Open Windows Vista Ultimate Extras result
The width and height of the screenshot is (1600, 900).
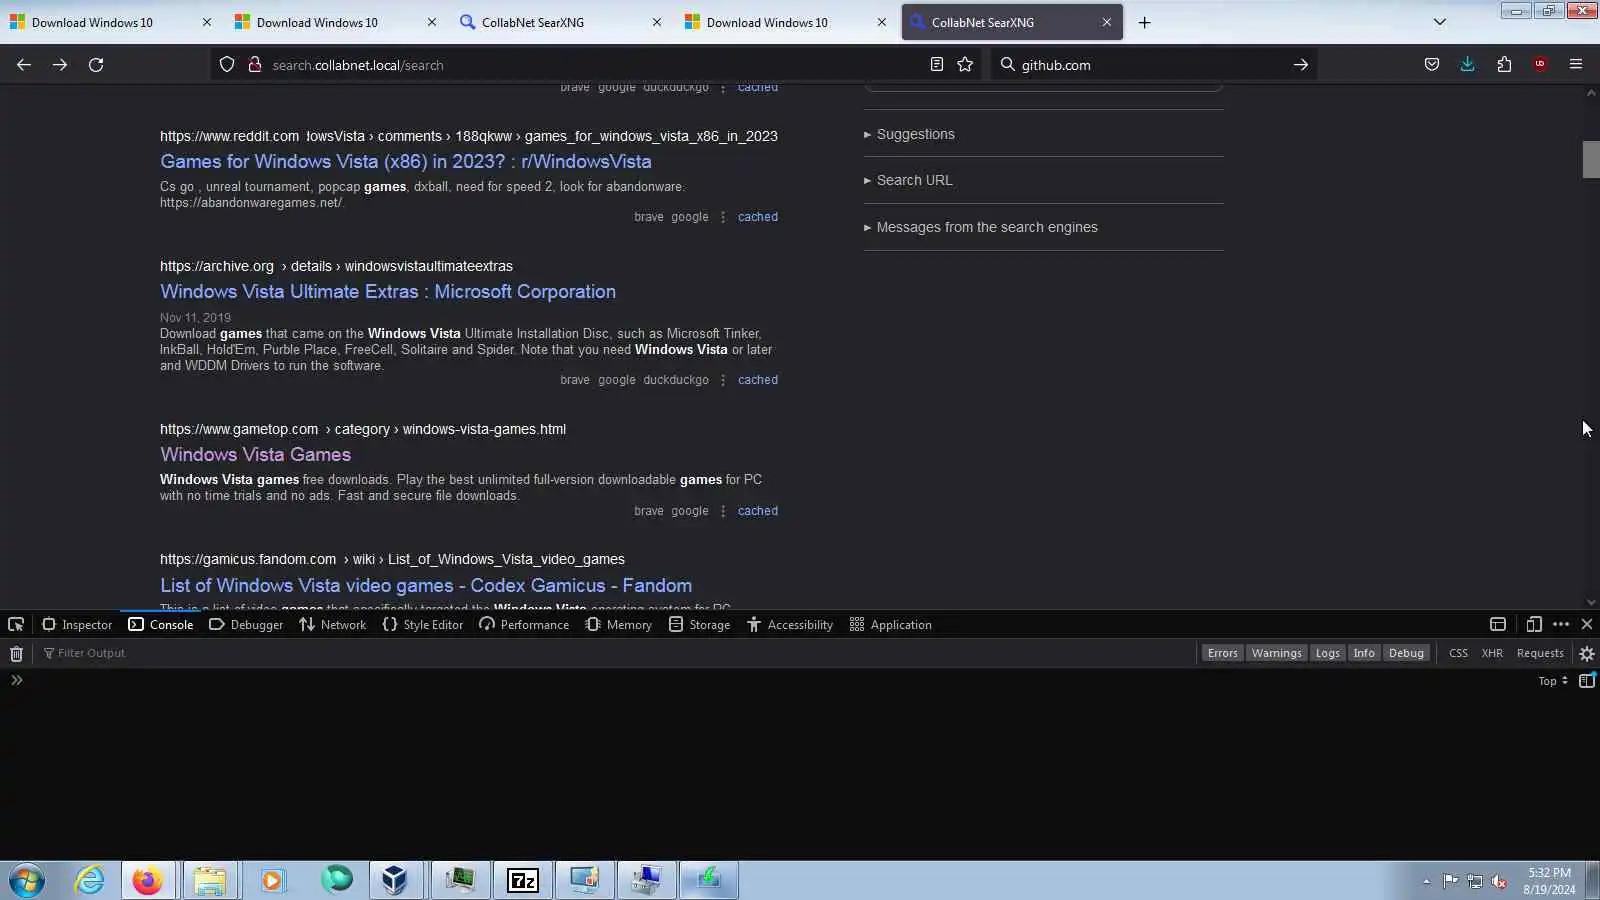click(x=388, y=292)
